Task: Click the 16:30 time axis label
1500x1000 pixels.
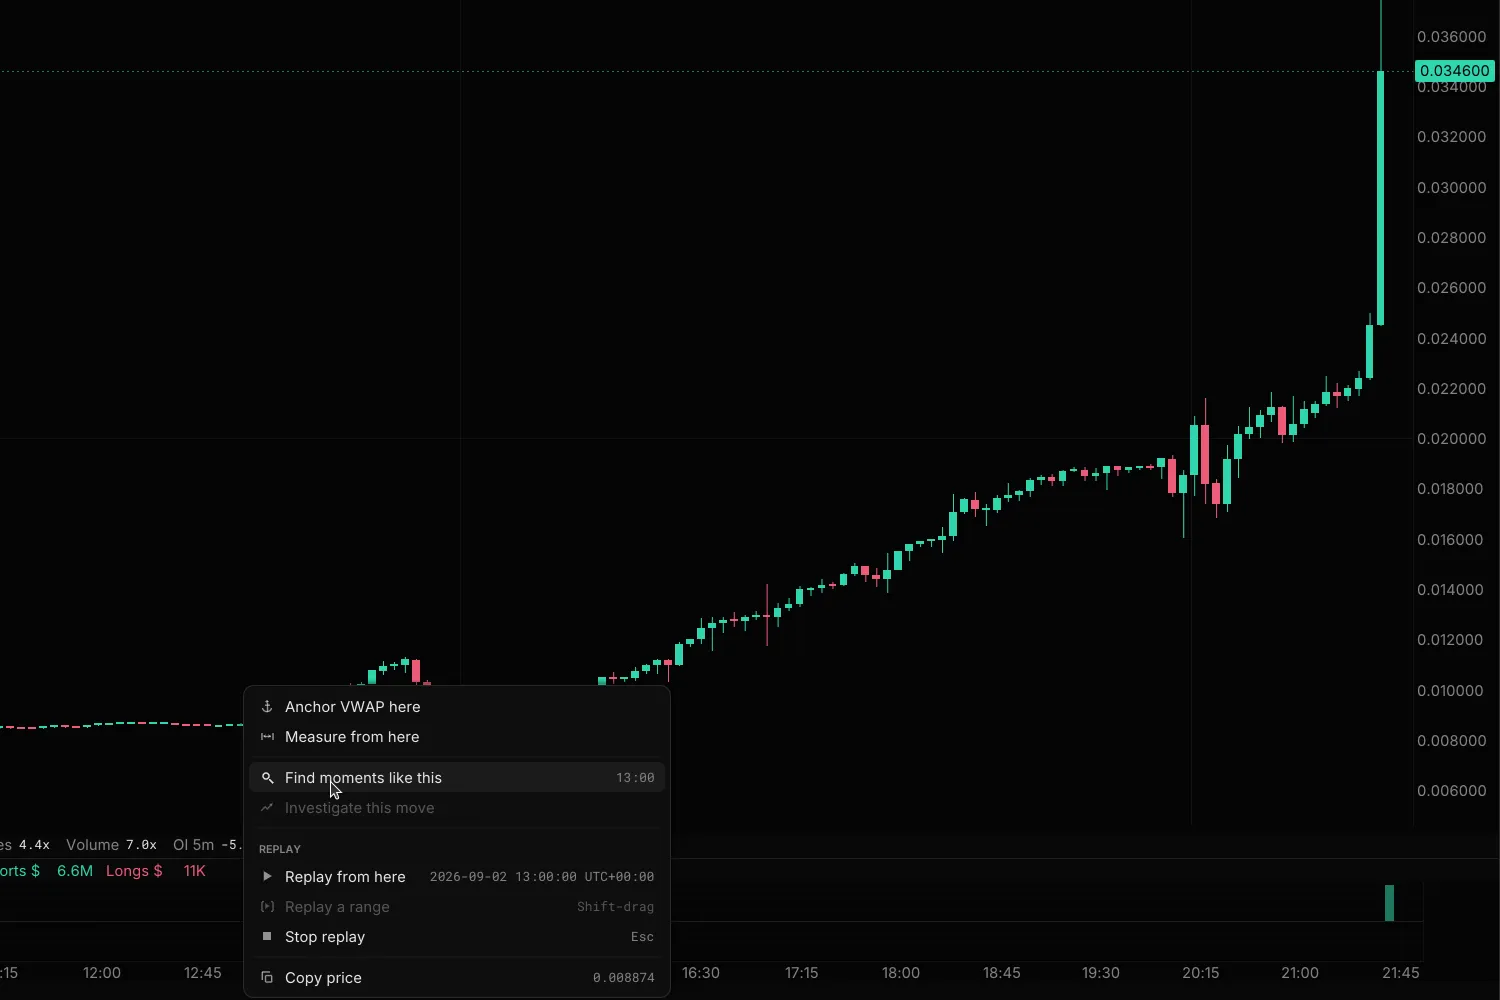Action: pos(701,973)
